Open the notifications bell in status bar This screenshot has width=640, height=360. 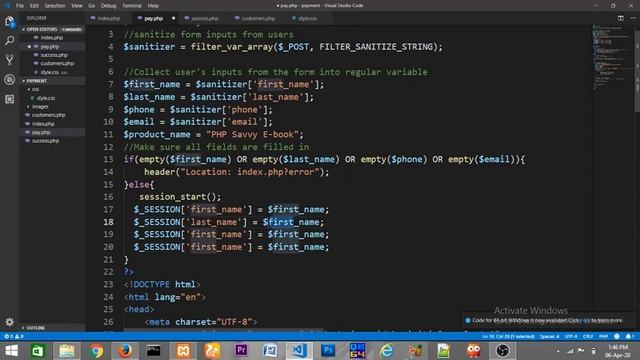629,336
